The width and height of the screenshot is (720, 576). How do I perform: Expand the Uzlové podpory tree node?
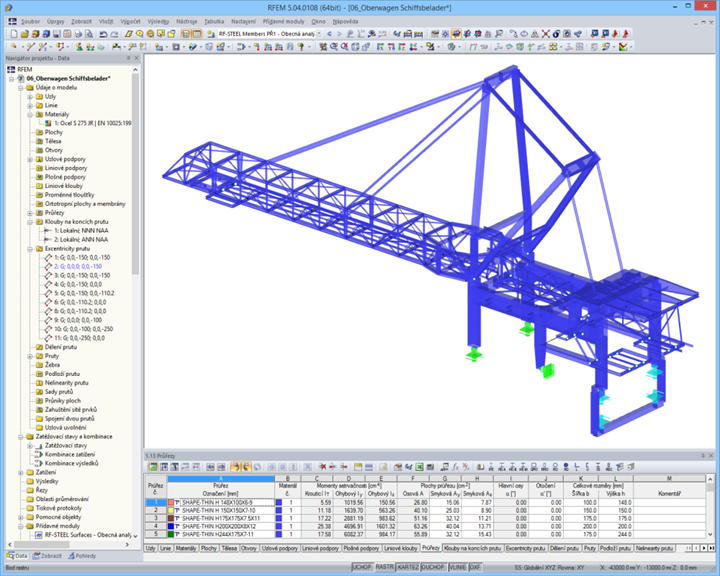pyautogui.click(x=30, y=159)
